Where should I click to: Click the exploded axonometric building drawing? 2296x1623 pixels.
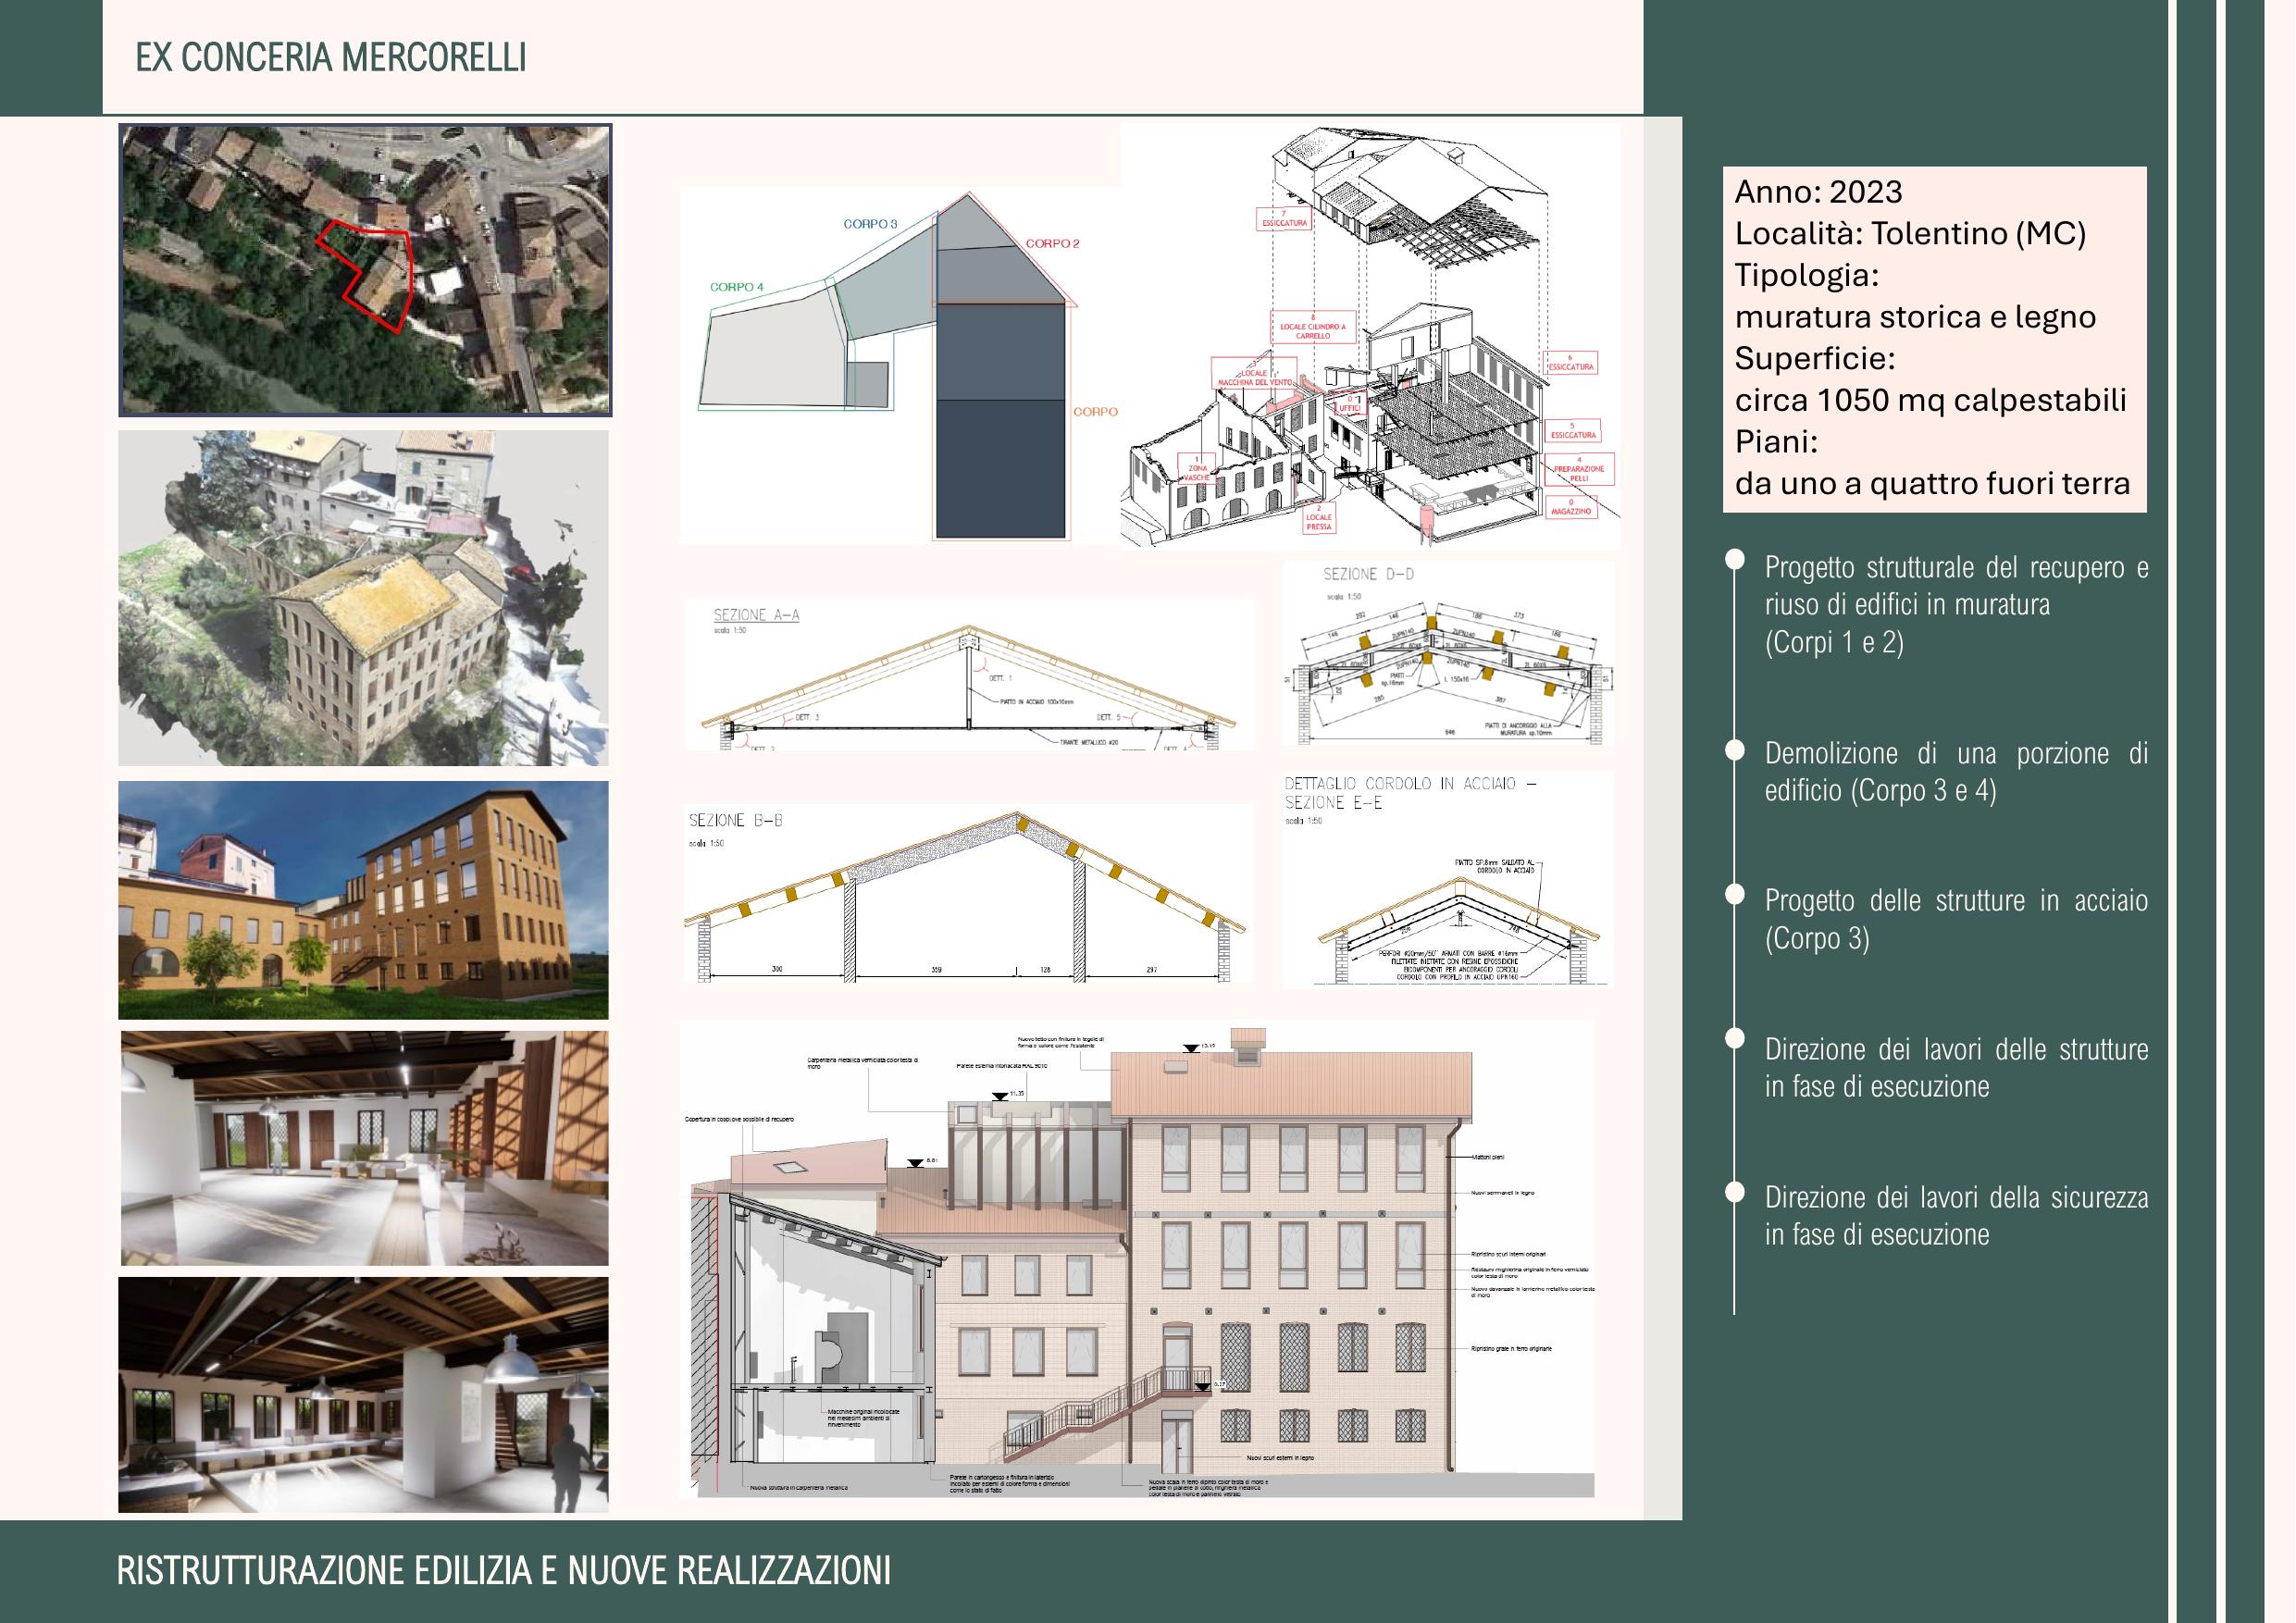(x=1371, y=337)
